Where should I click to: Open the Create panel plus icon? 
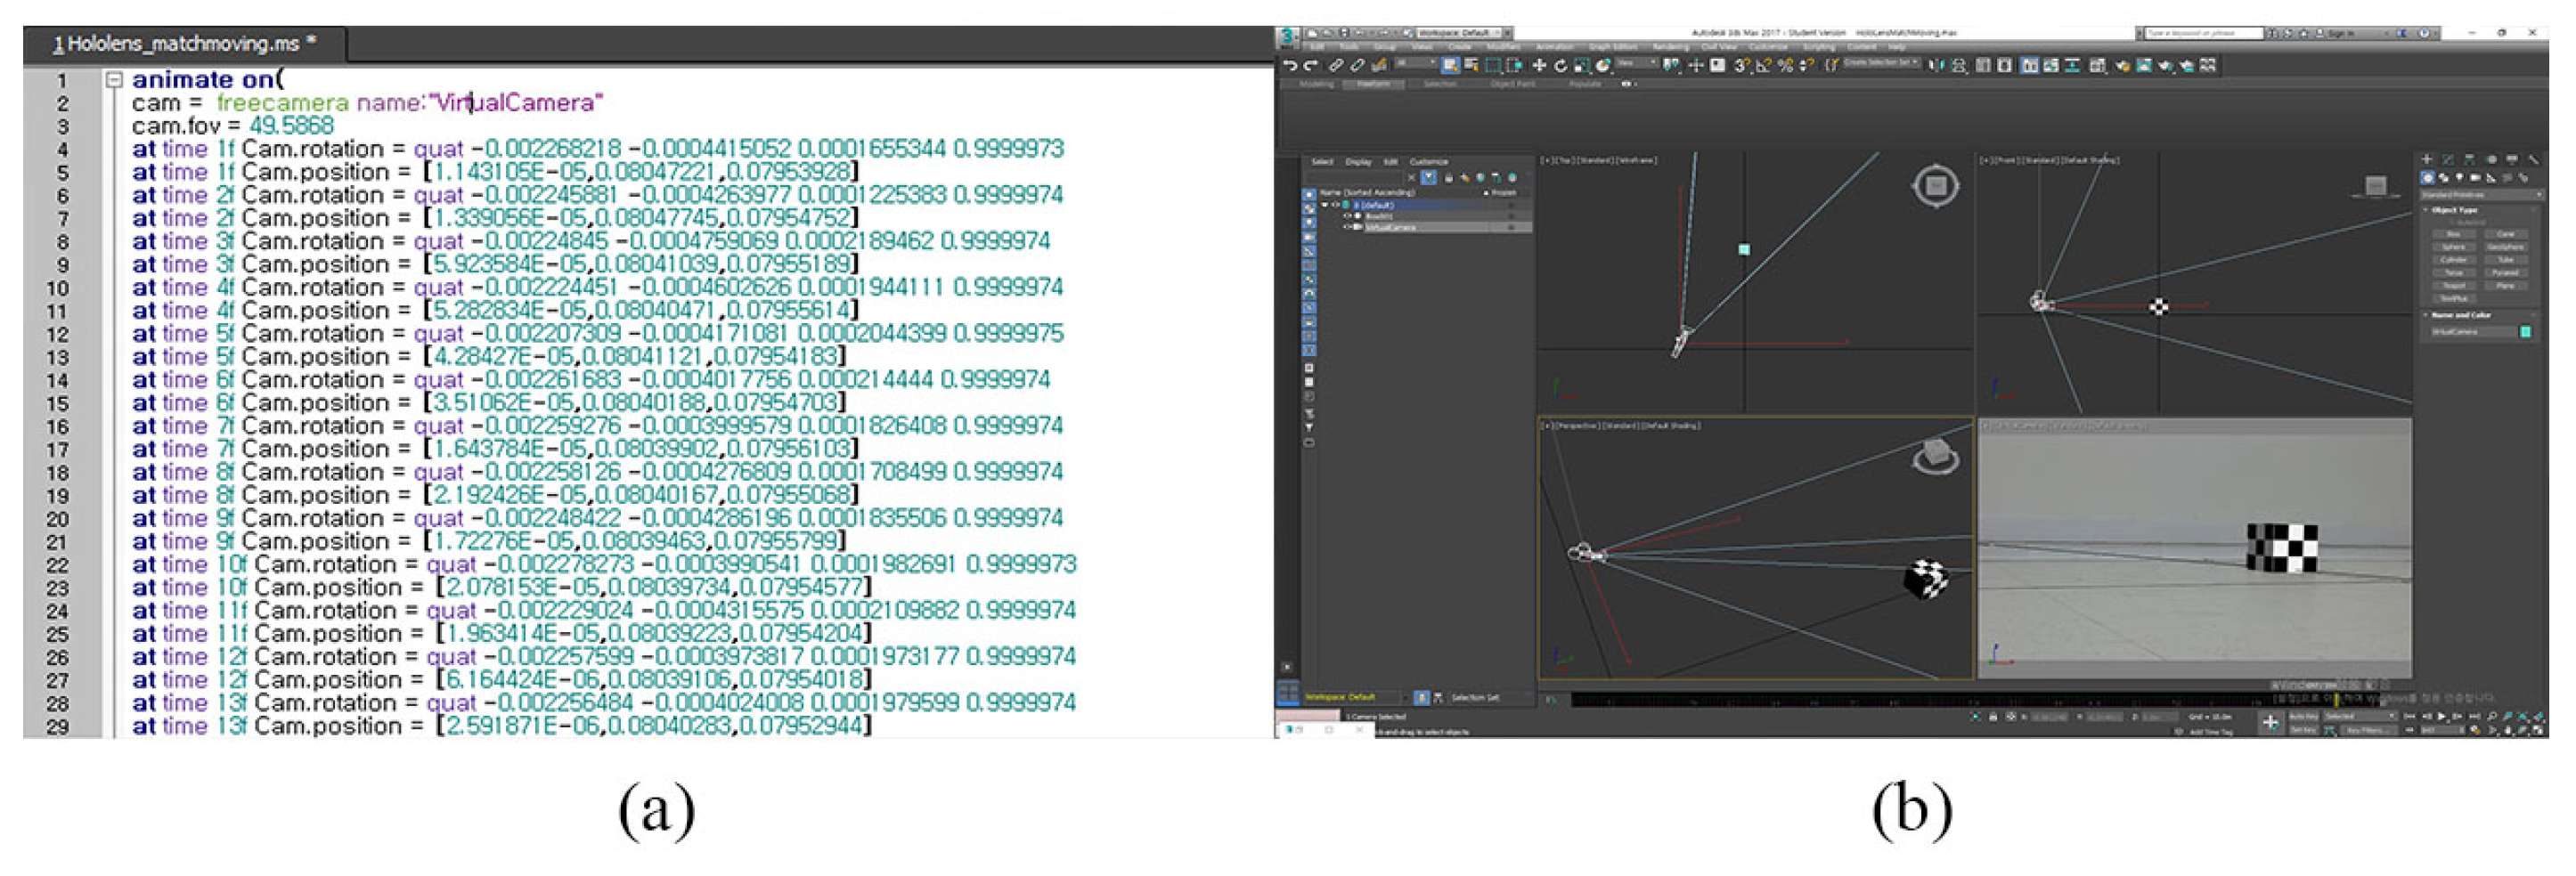[2427, 159]
